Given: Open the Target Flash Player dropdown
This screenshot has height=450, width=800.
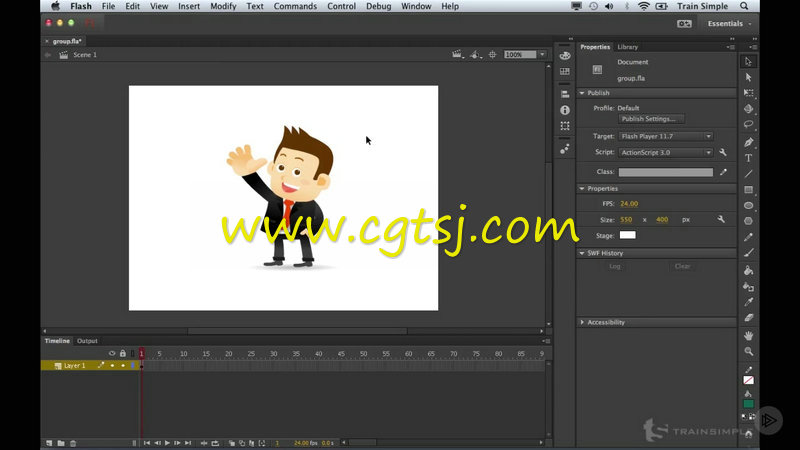Looking at the screenshot, I should [x=665, y=136].
